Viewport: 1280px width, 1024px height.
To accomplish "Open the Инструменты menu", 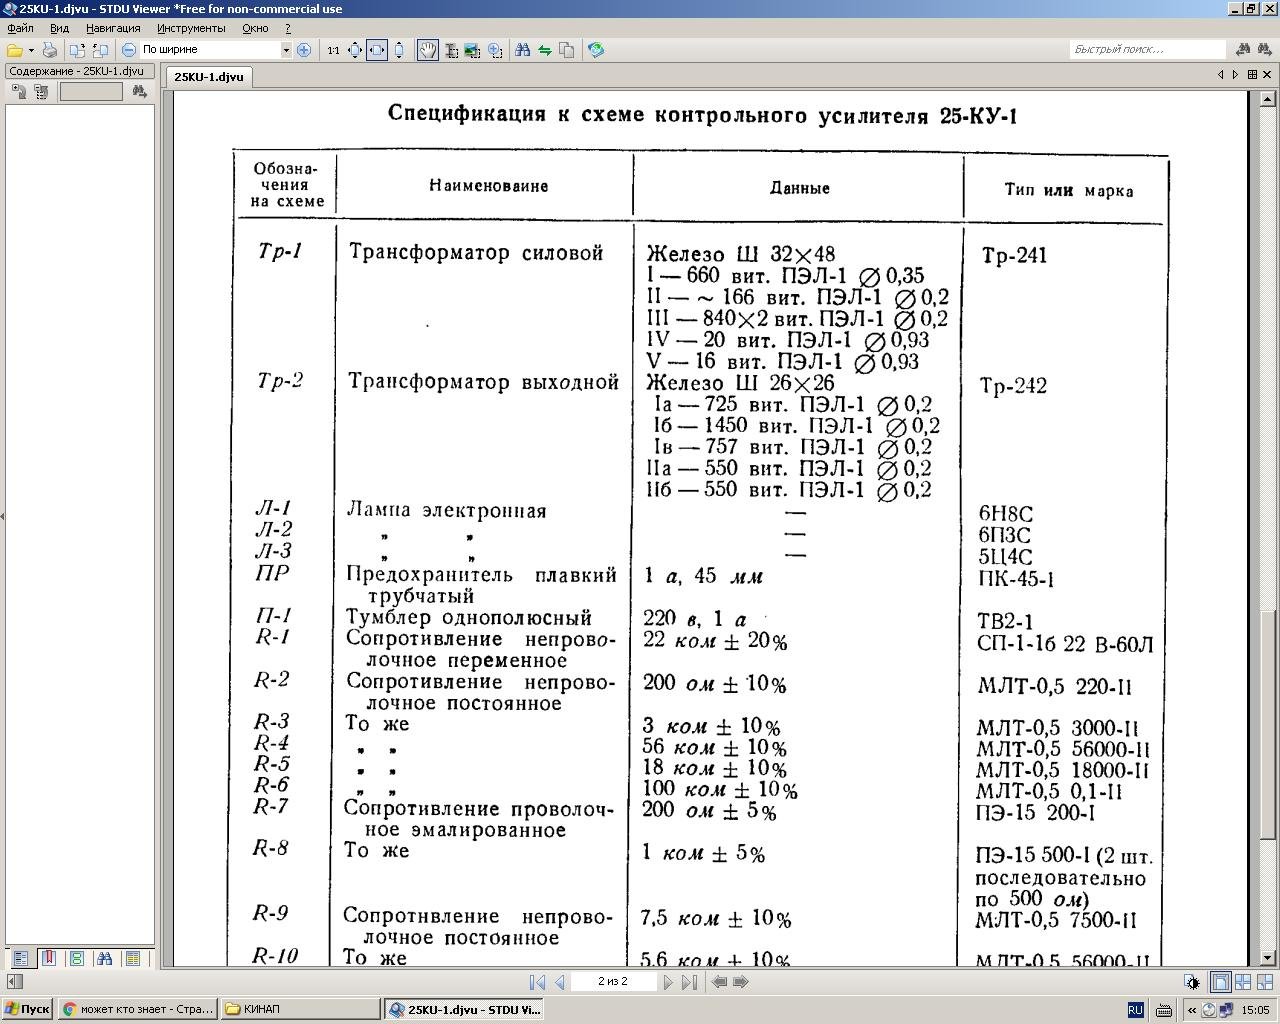I will tap(191, 28).
